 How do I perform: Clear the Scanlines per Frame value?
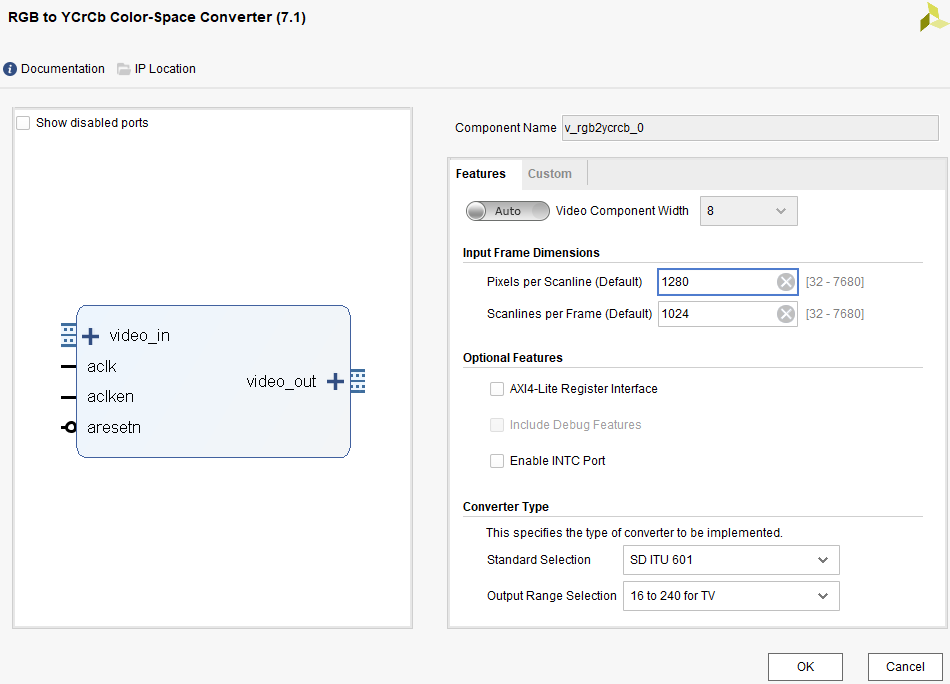point(786,314)
